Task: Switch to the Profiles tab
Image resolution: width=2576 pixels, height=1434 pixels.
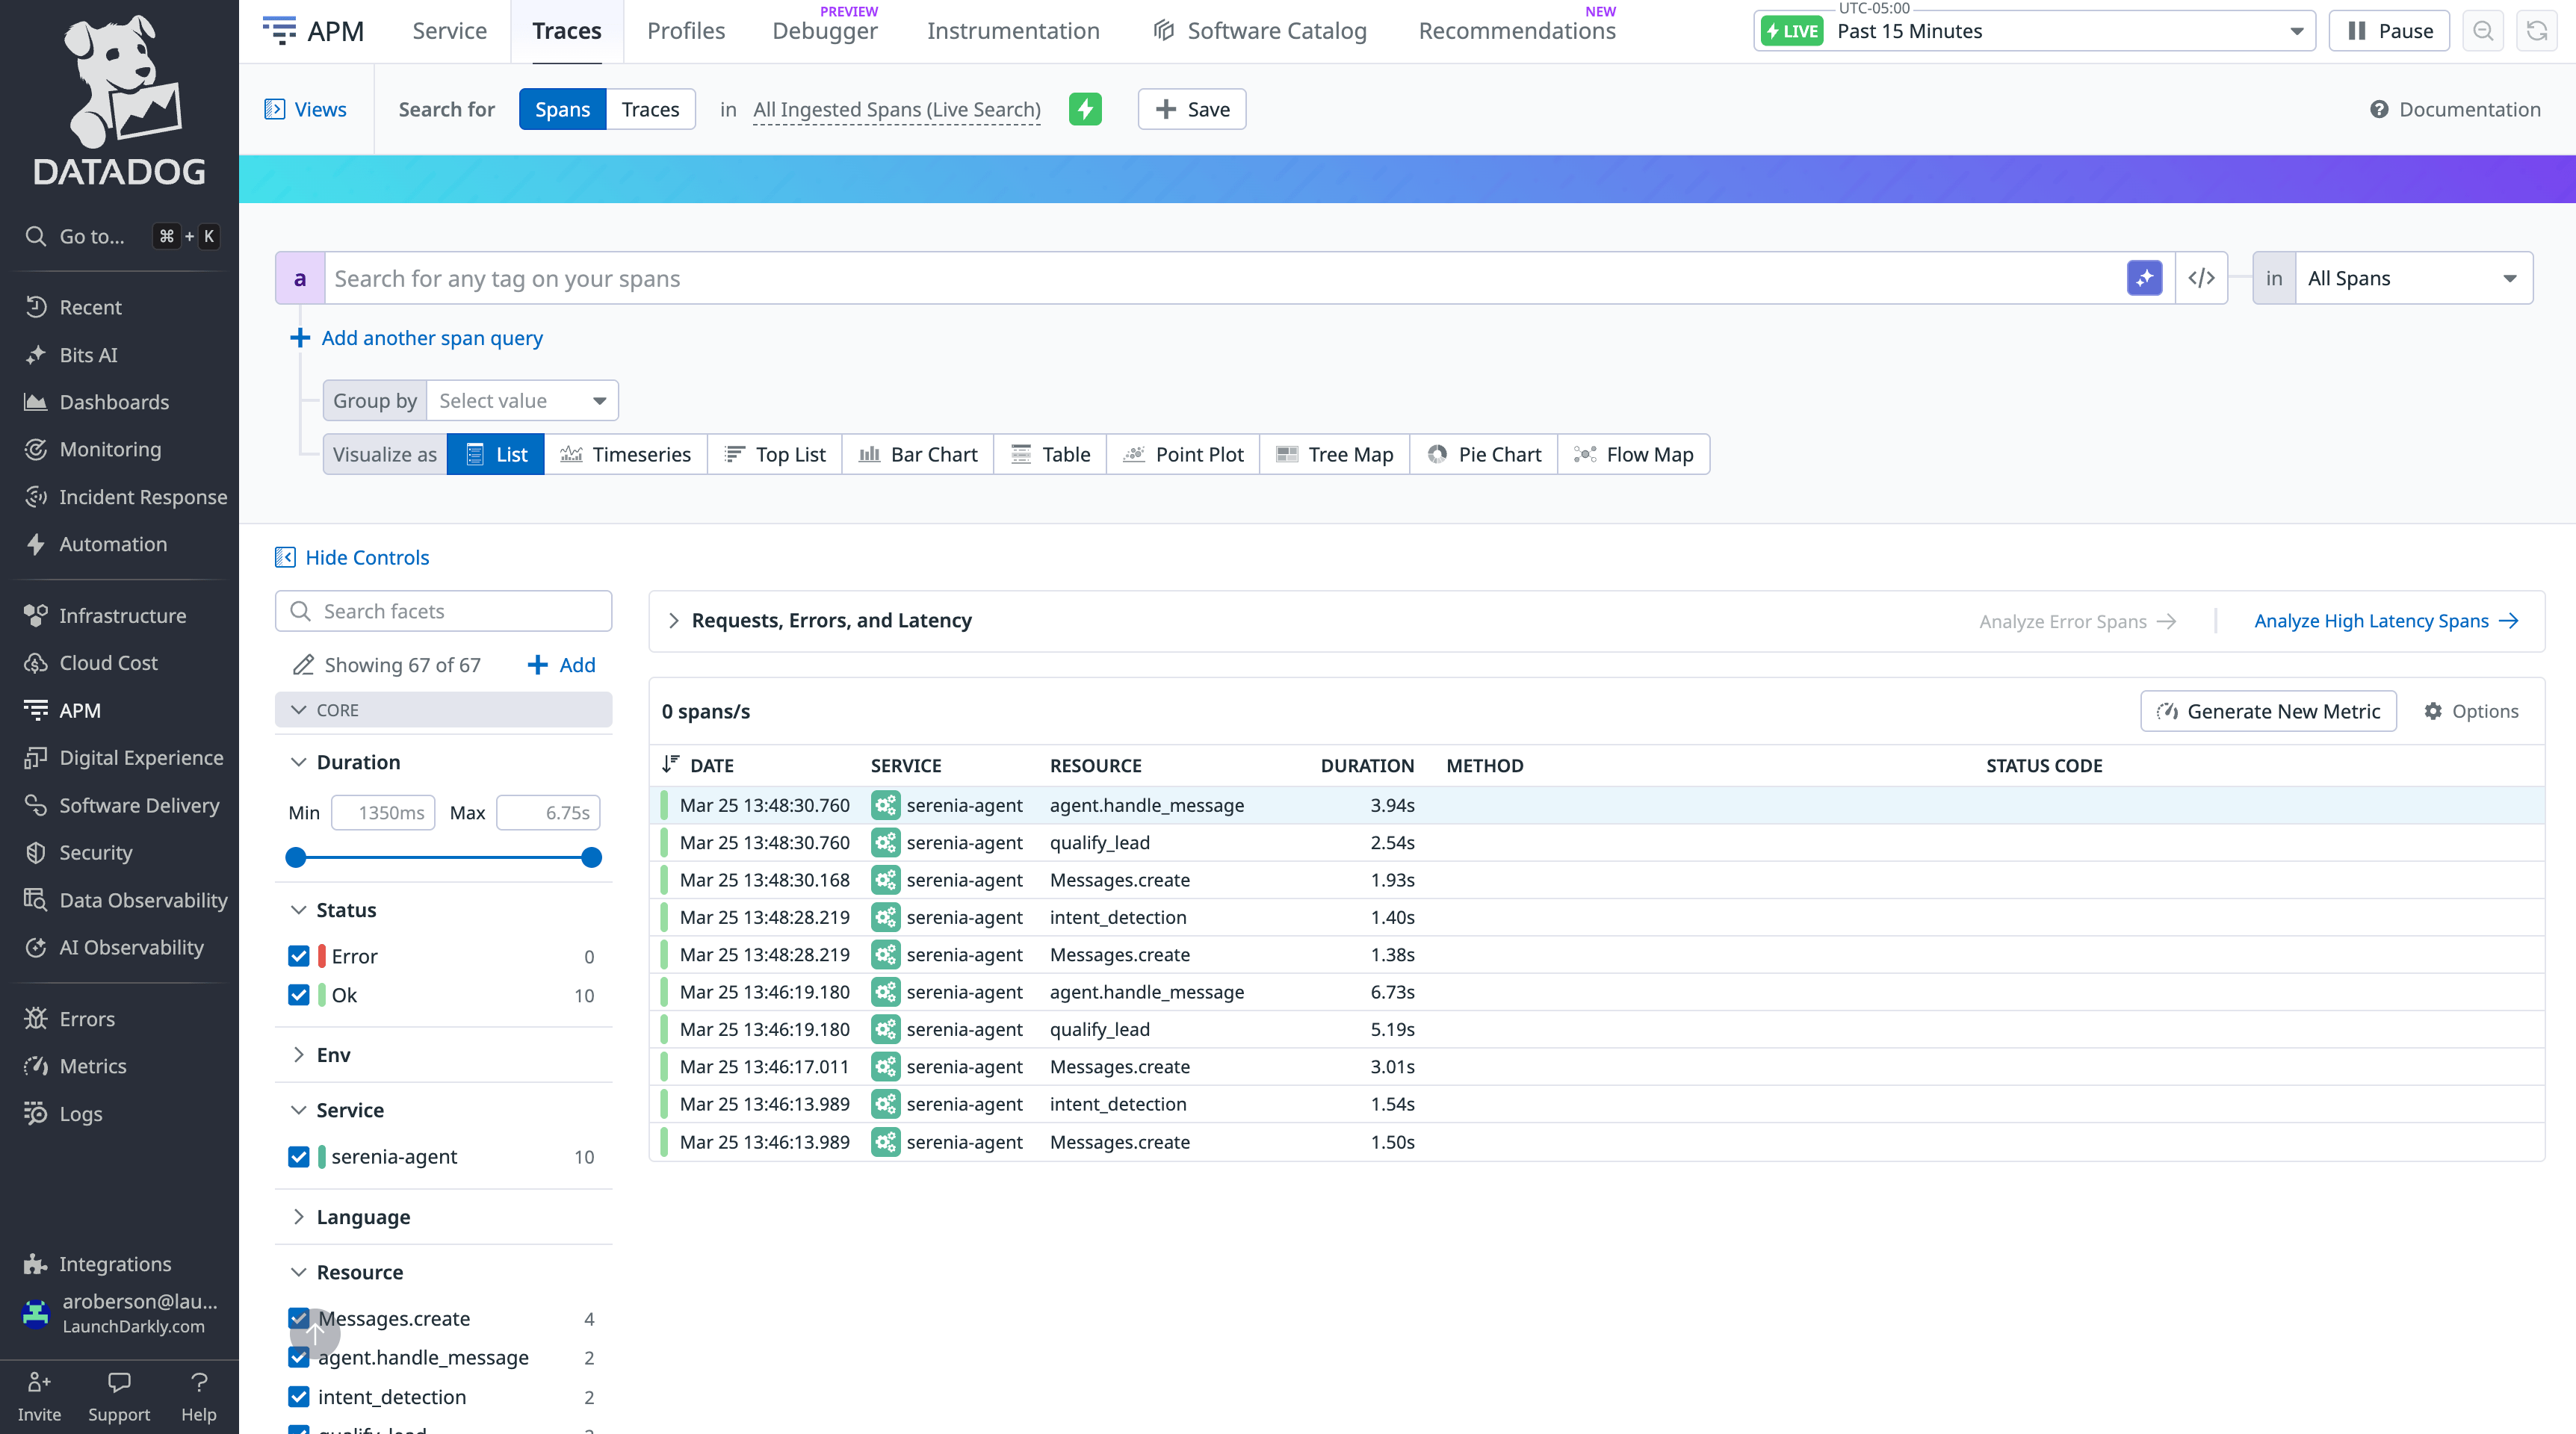Action: click(x=686, y=31)
